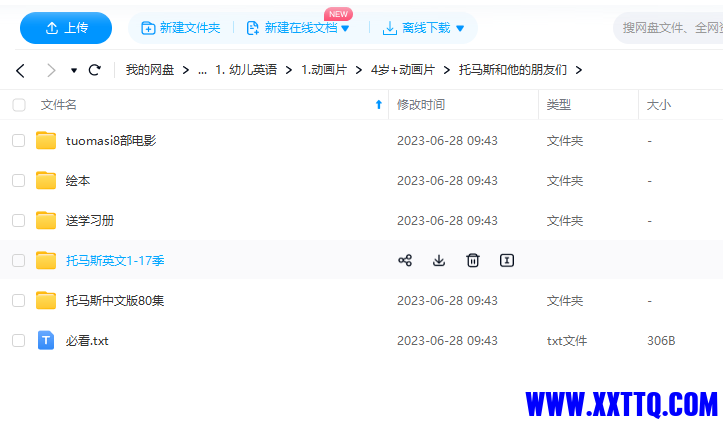Check the box for 必看.txt

tap(18, 341)
